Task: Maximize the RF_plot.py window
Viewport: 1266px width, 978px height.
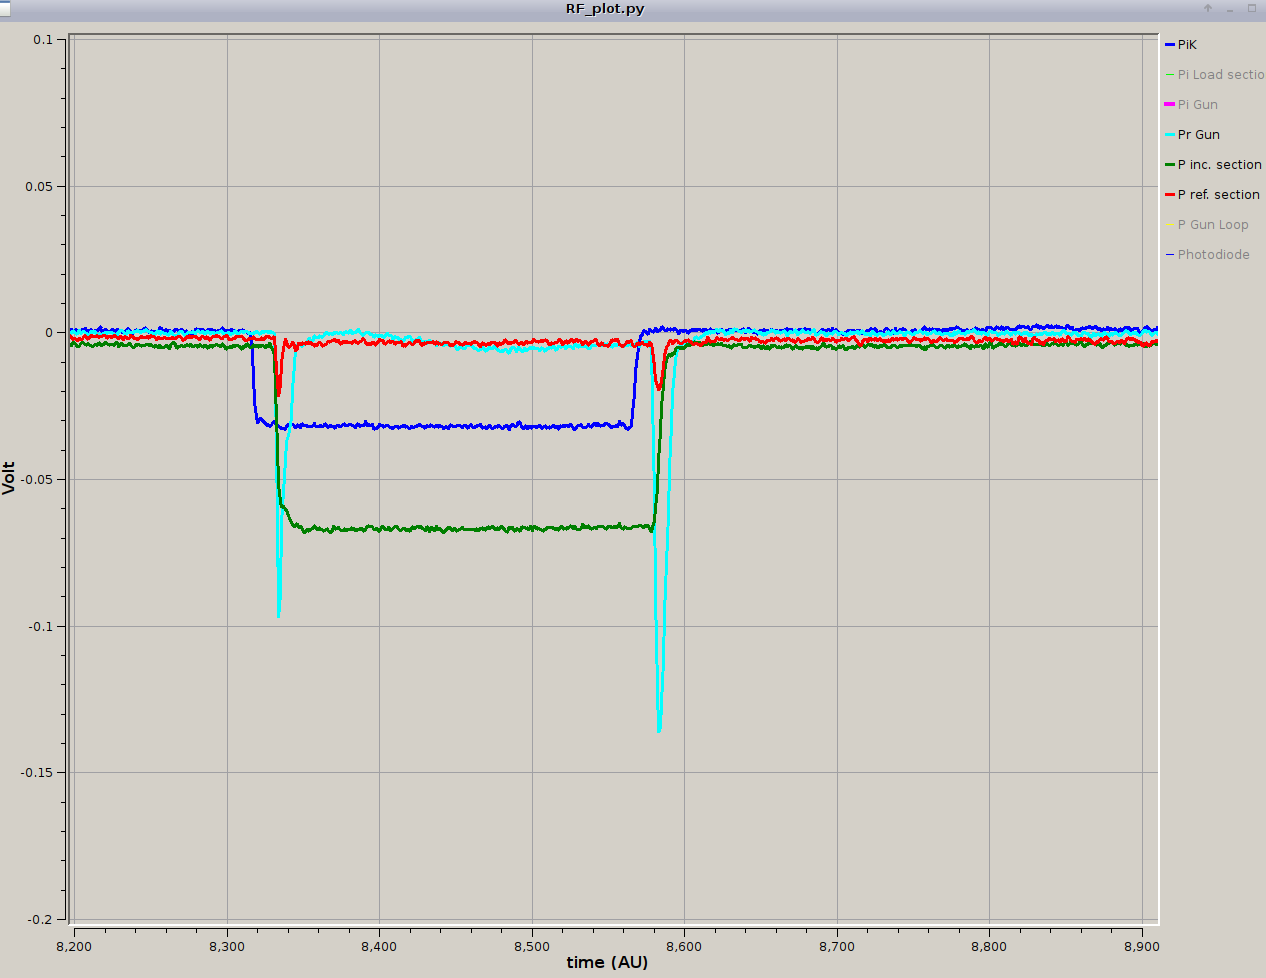Action: (1251, 9)
